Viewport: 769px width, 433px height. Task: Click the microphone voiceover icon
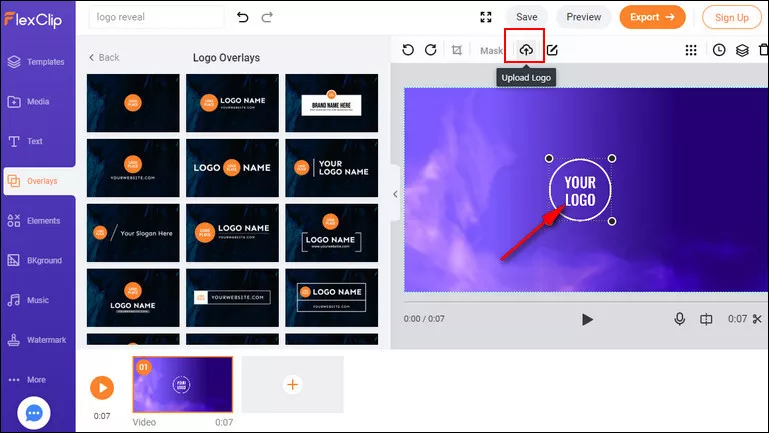679,319
